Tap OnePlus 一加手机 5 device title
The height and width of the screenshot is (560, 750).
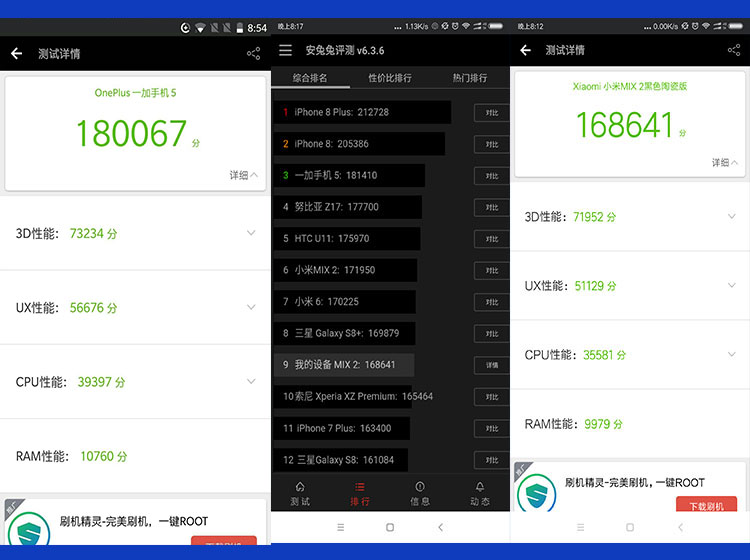pyautogui.click(x=135, y=93)
